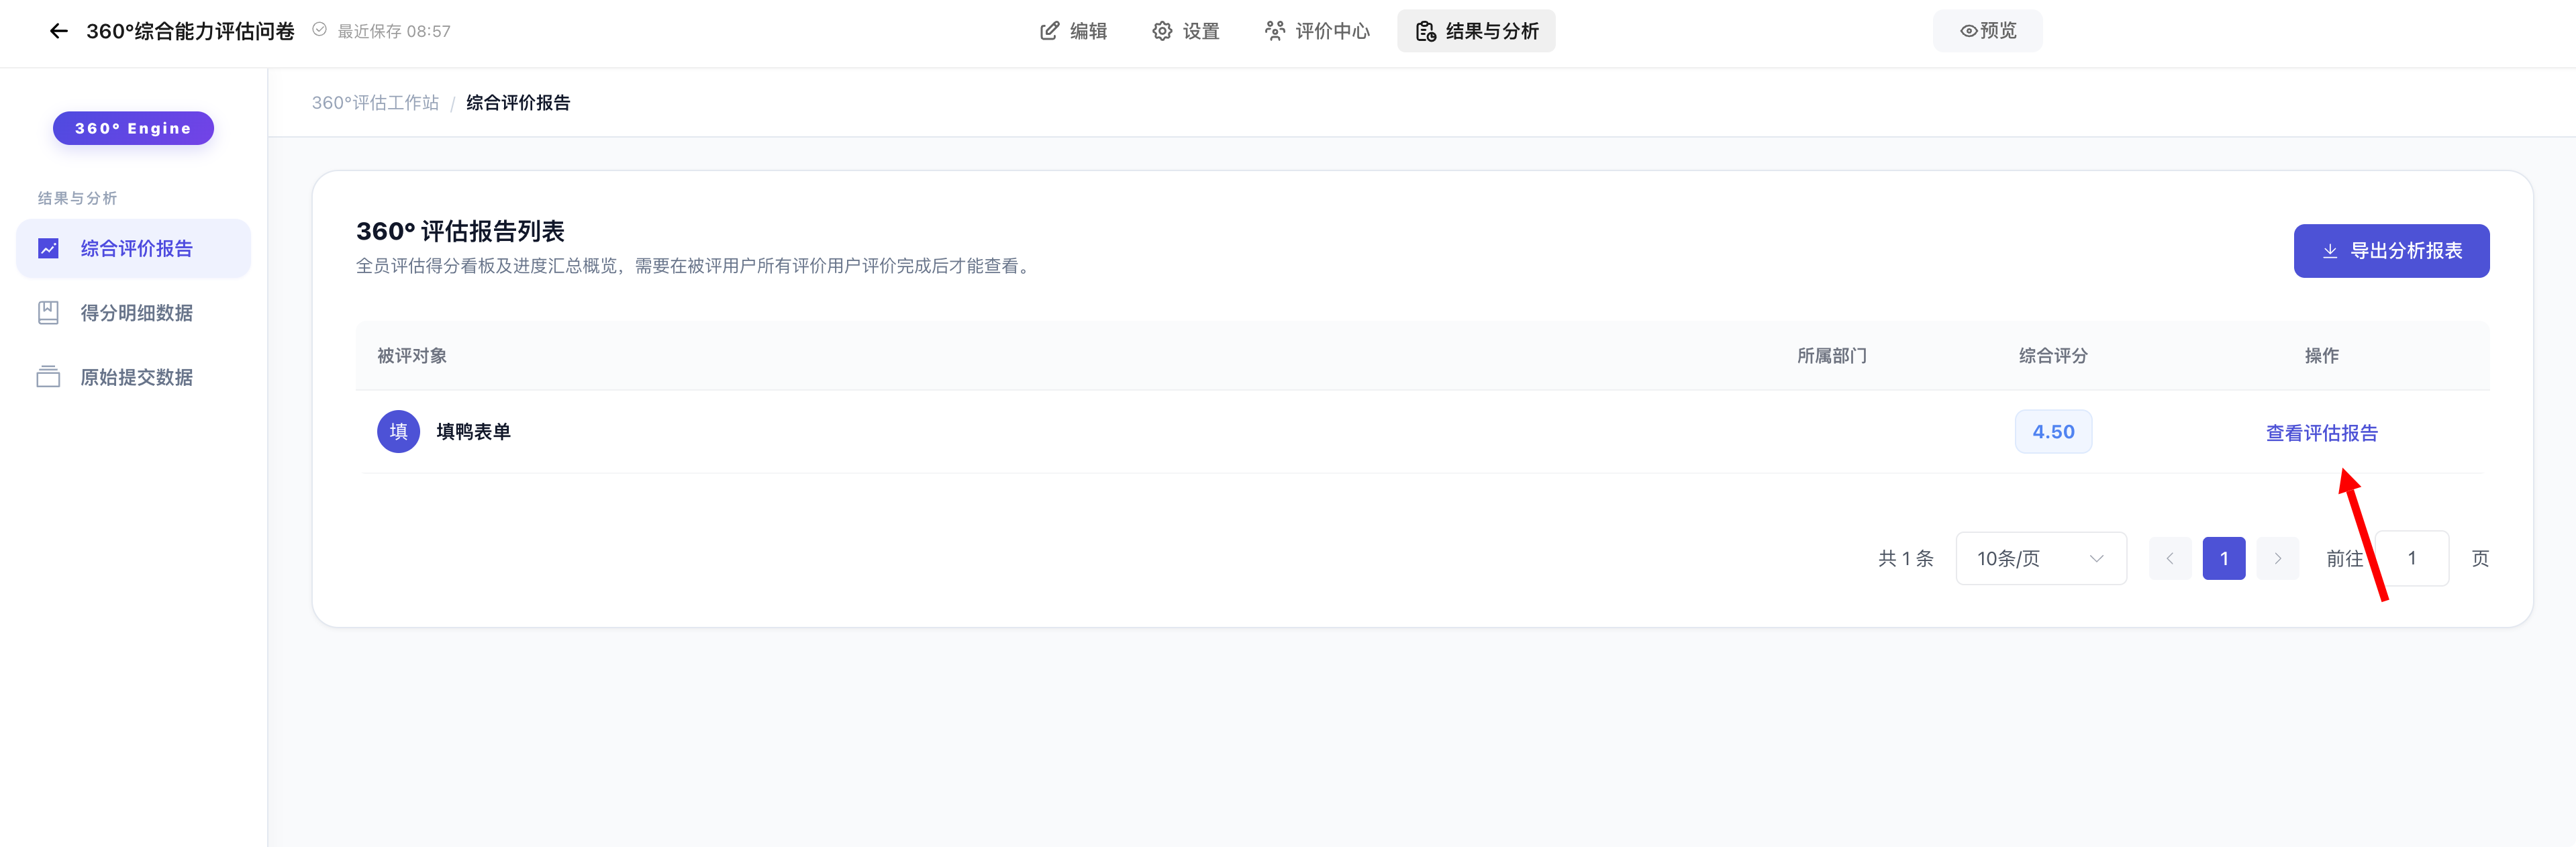
Task: Click 综合评价报告 breadcrumb text
Action: (518, 102)
